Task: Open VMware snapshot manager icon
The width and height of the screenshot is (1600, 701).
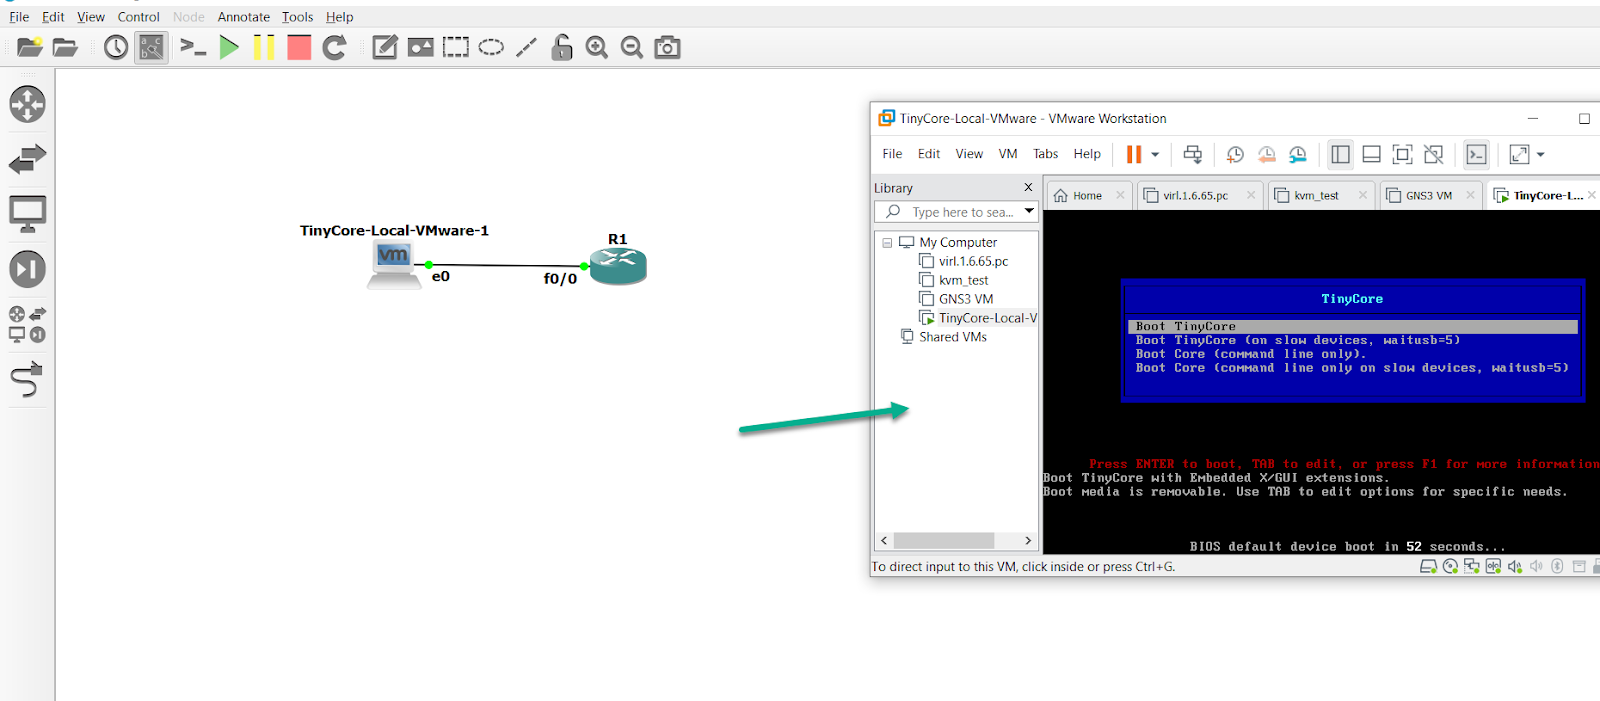Action: (1298, 154)
